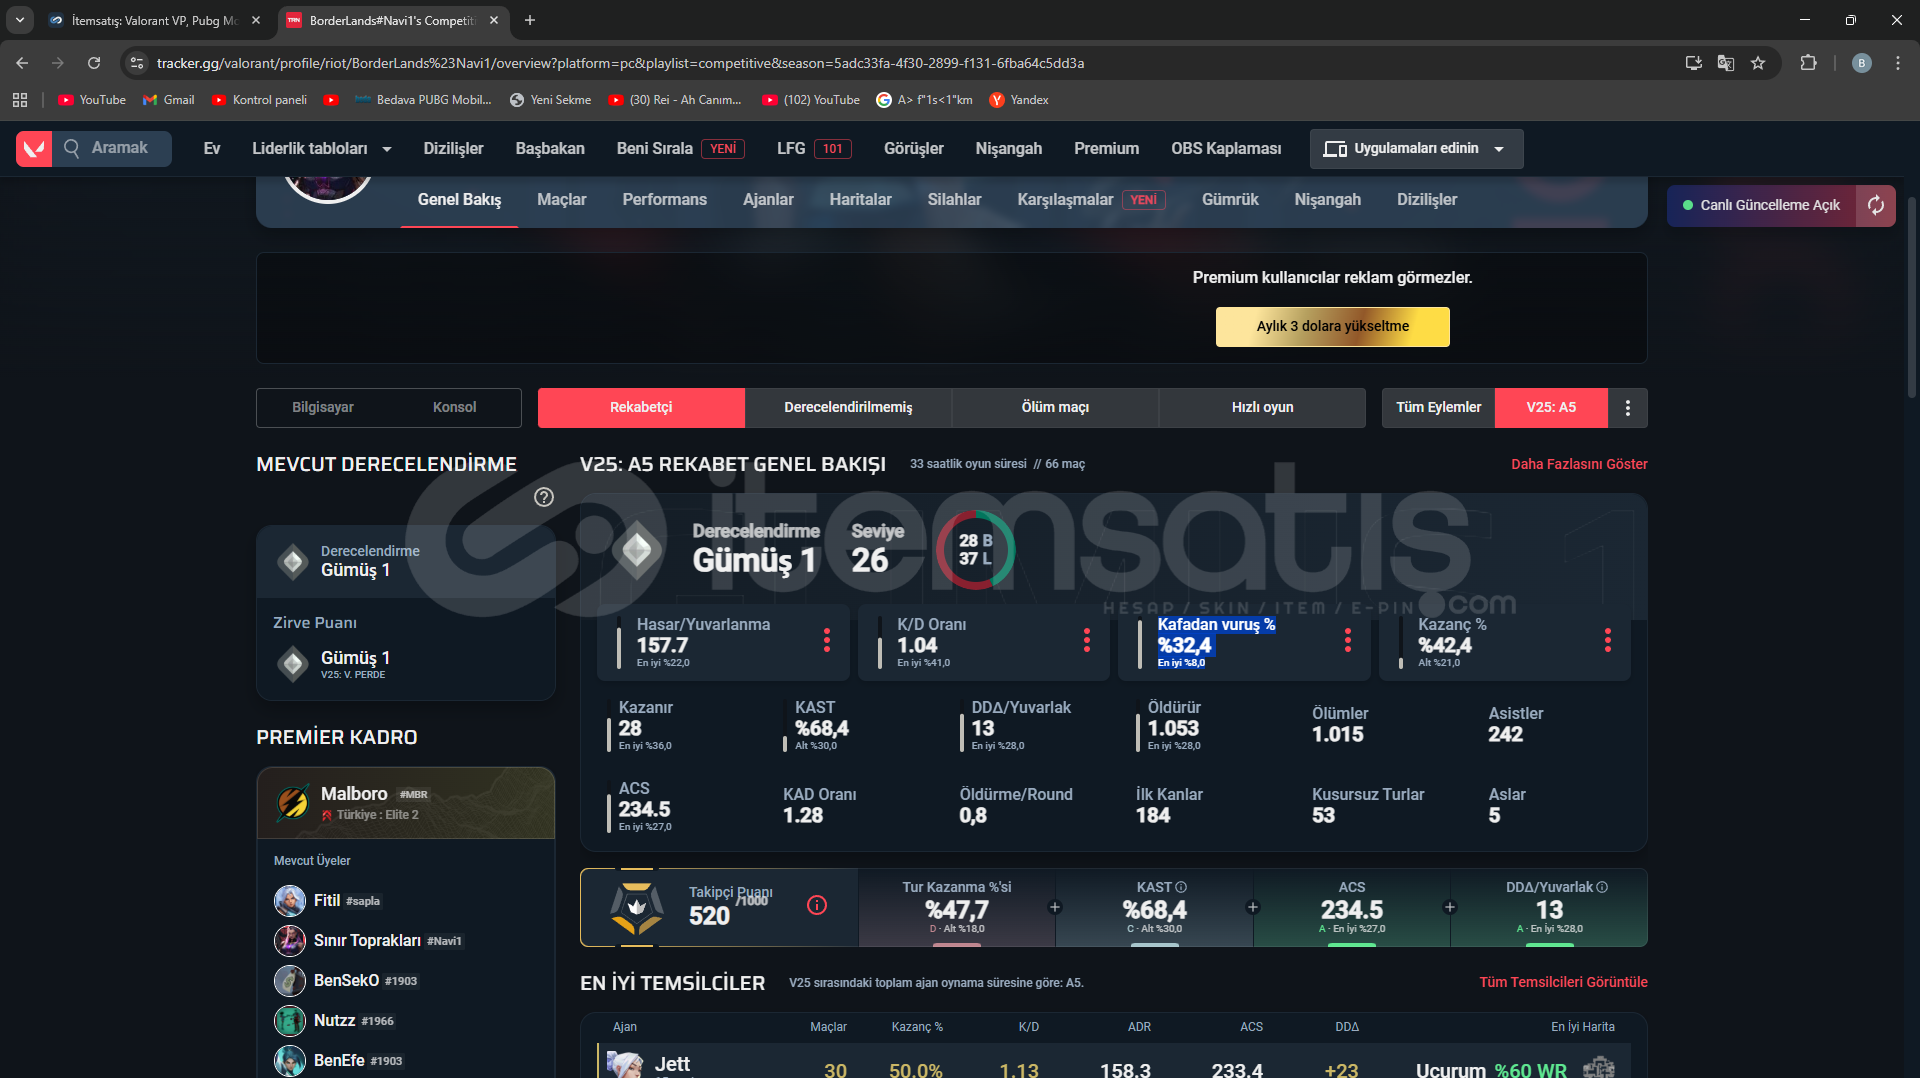This screenshot has height=1078, width=1920.
Task: Click Aylık 3 dolara yükseltme button
Action: tap(1332, 327)
